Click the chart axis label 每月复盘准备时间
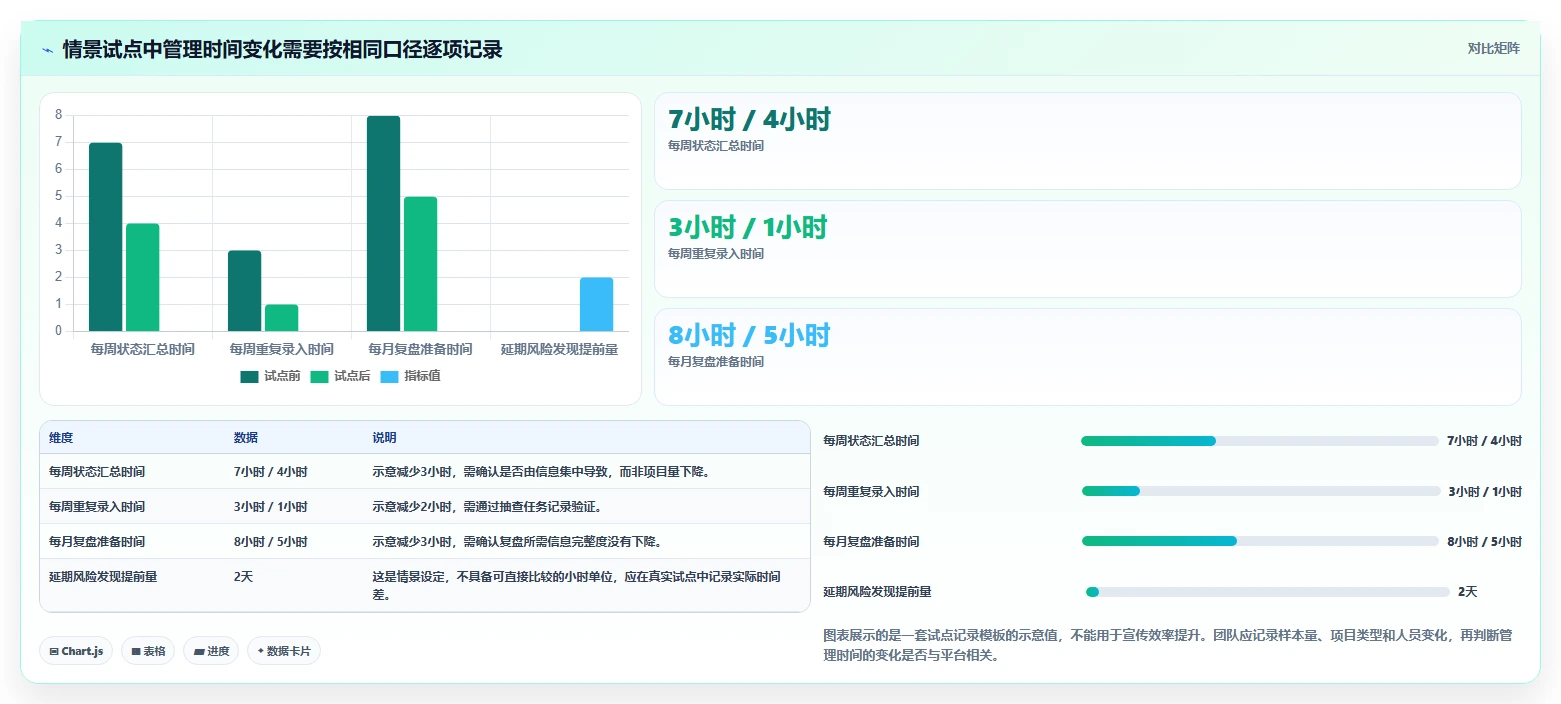Viewport: 1561px width, 704px height. [420, 350]
